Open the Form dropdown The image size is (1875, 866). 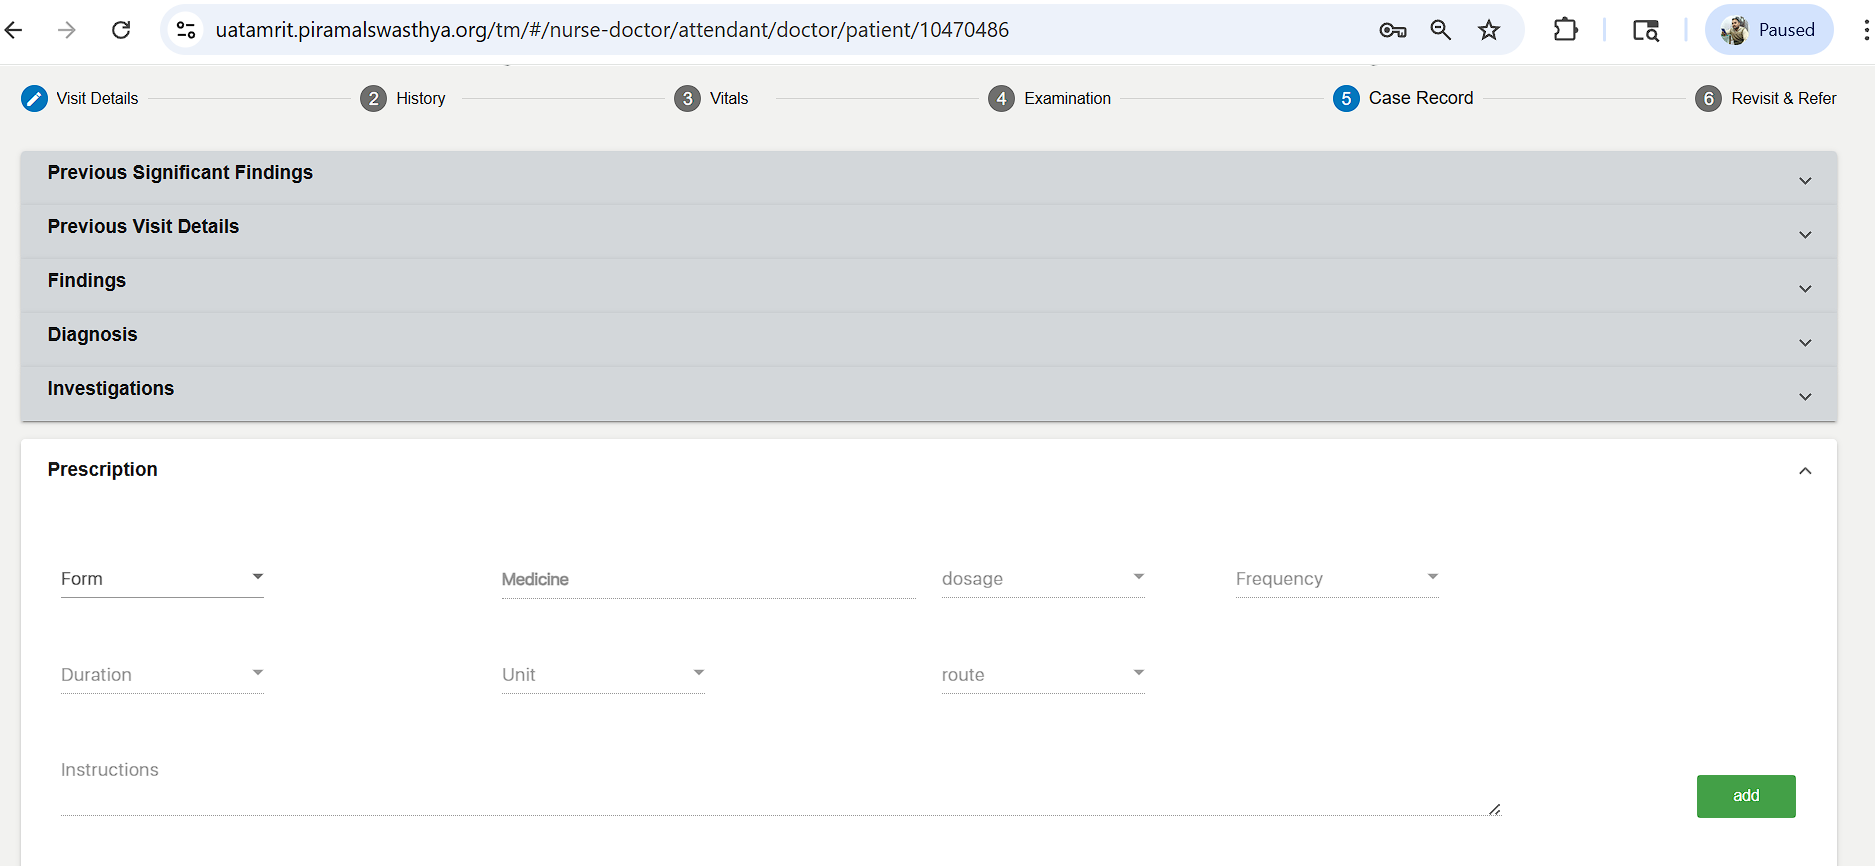(162, 578)
